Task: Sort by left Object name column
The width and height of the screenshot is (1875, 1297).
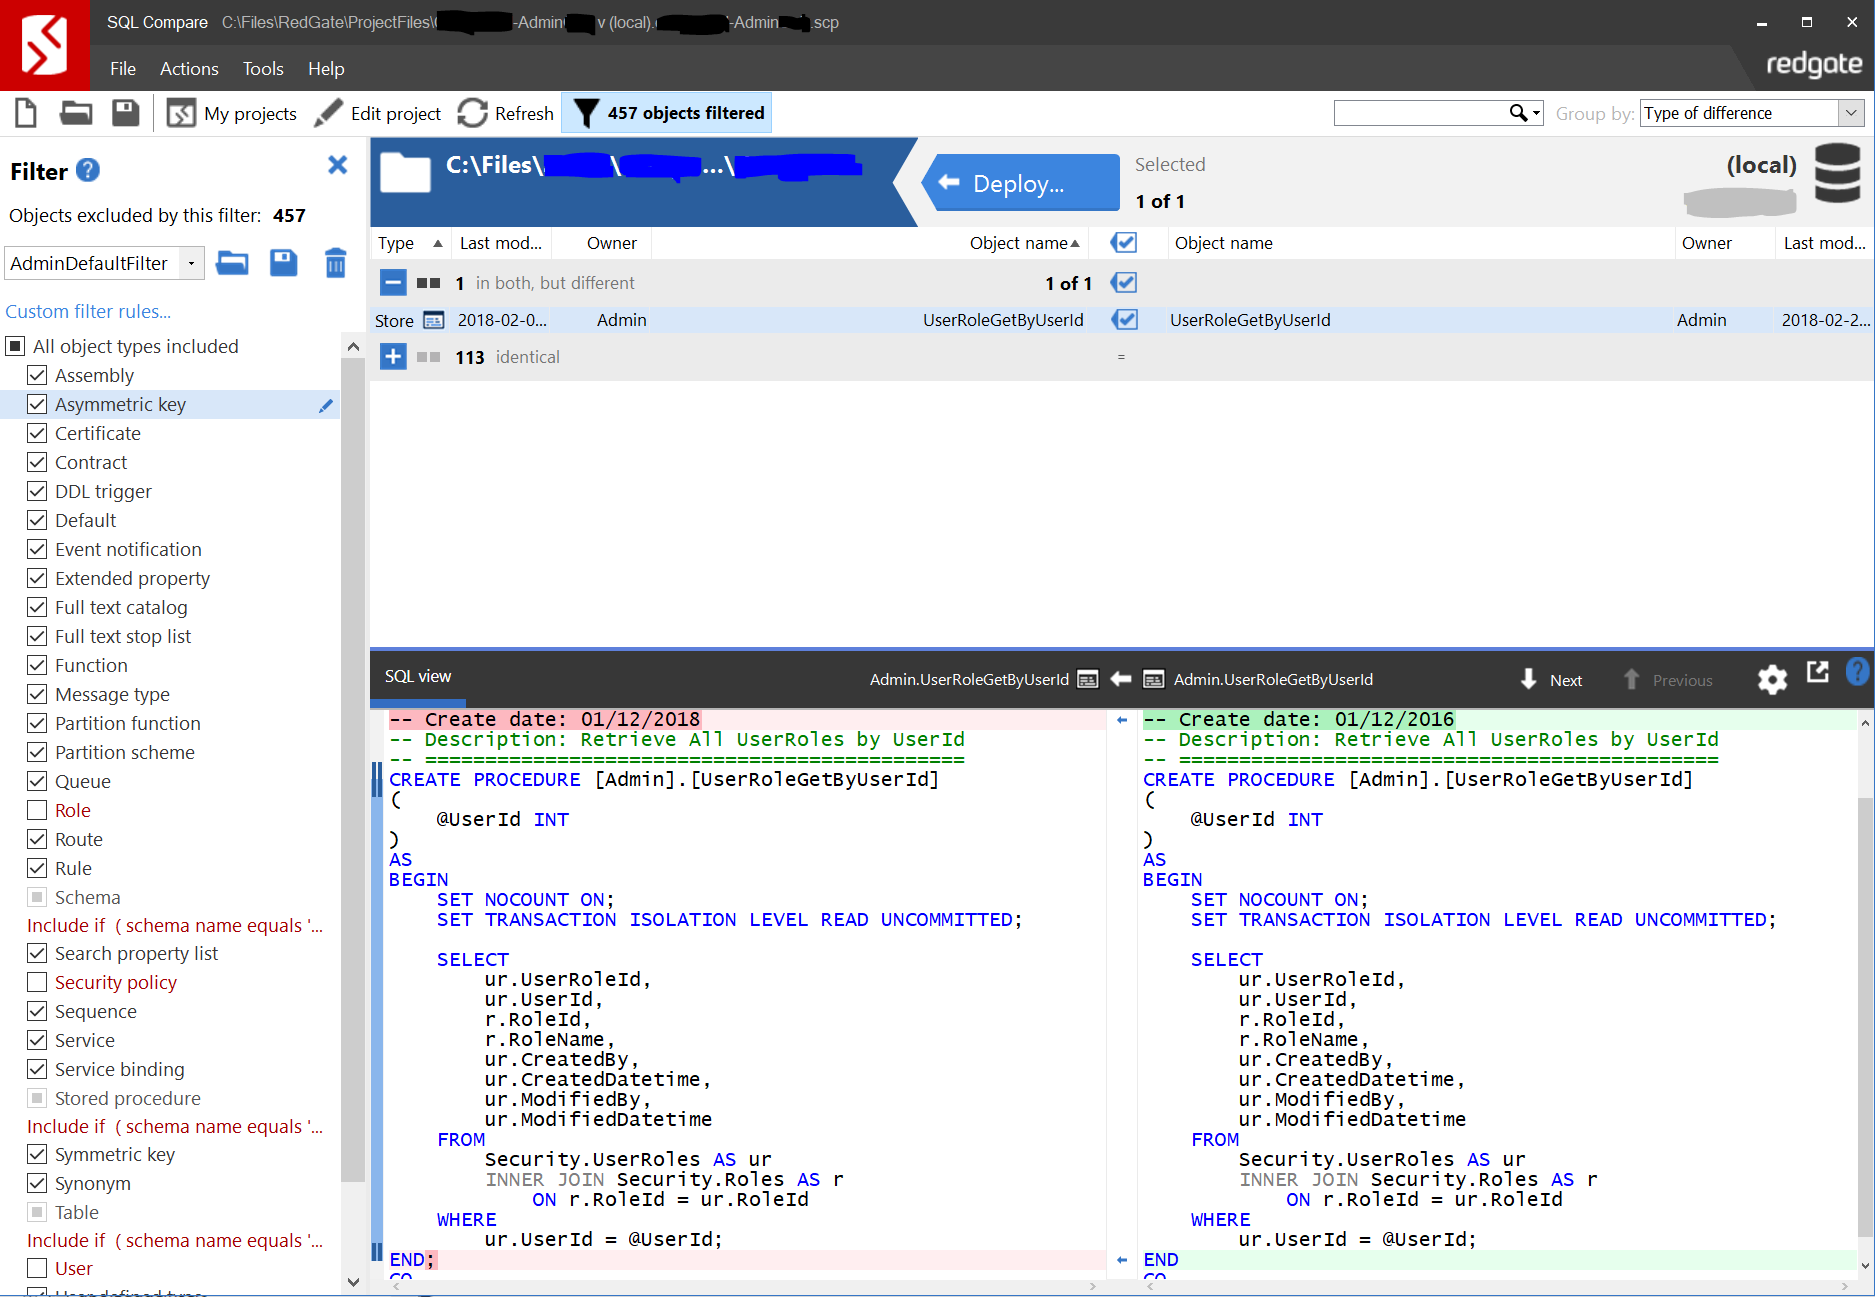Action: click(1025, 243)
